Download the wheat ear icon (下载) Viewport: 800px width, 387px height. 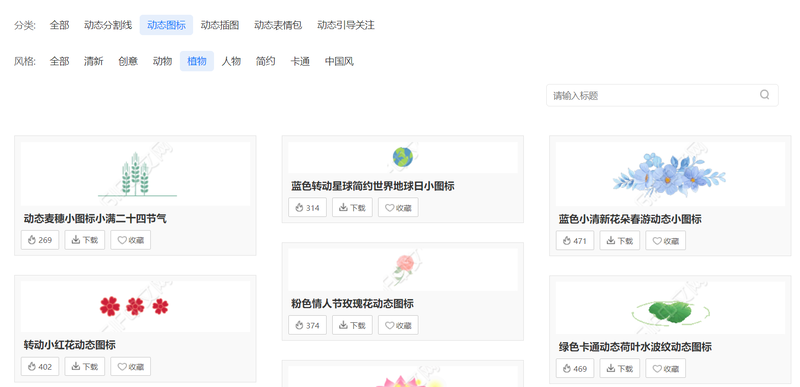coord(85,240)
